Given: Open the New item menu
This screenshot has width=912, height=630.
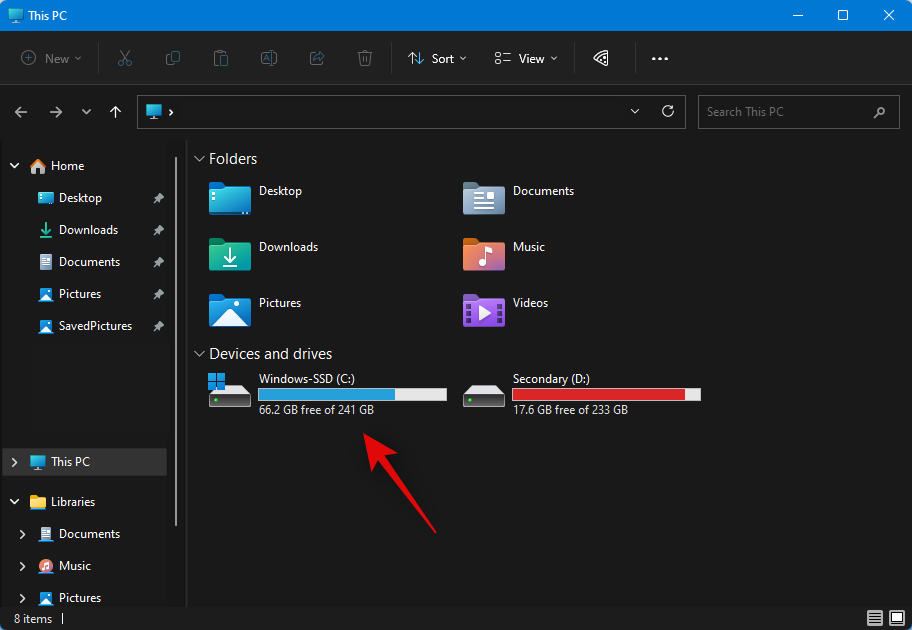Looking at the screenshot, I should (x=52, y=59).
